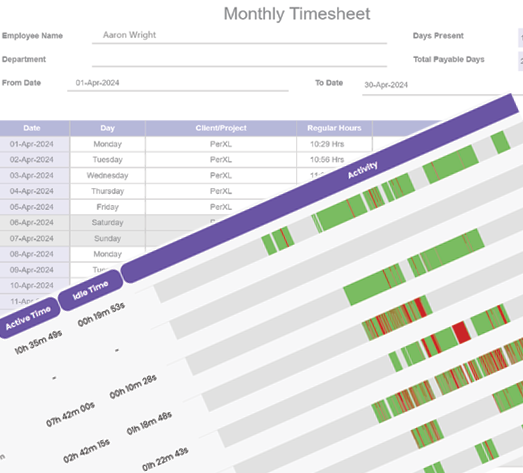Click the PerXL cell in the 01-Apr-2024 row
This screenshot has width=523, height=473.
tap(221, 144)
